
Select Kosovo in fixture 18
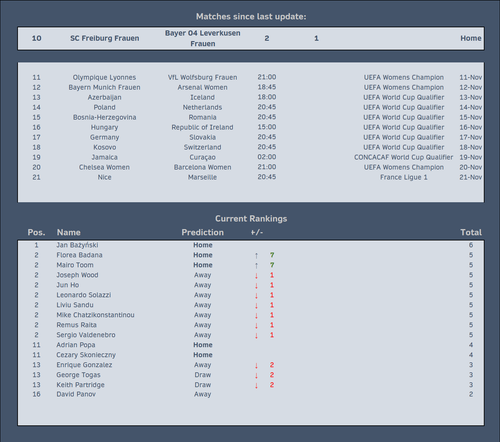104,147
